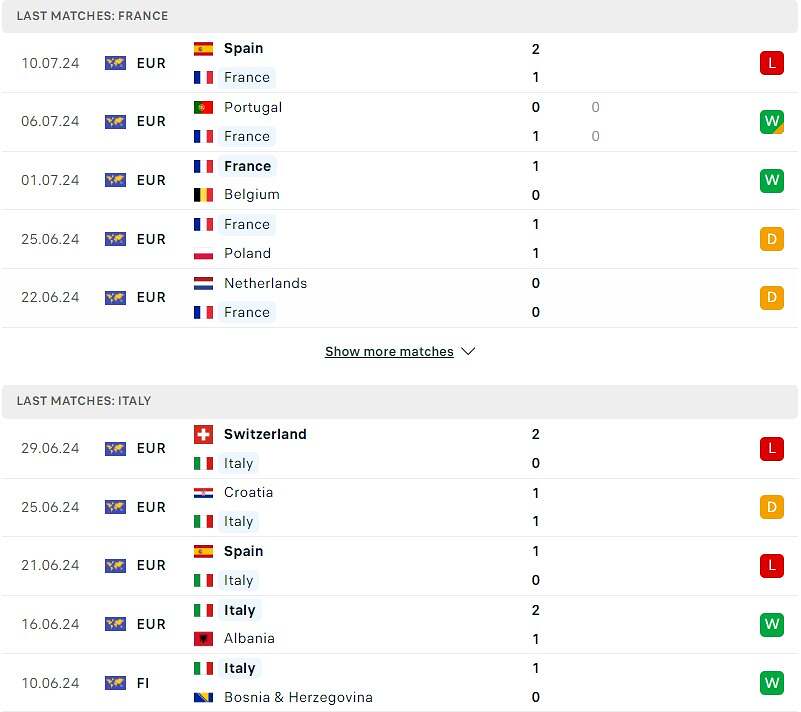Click the orange D badge for France vs Poland

pyautogui.click(x=771, y=239)
